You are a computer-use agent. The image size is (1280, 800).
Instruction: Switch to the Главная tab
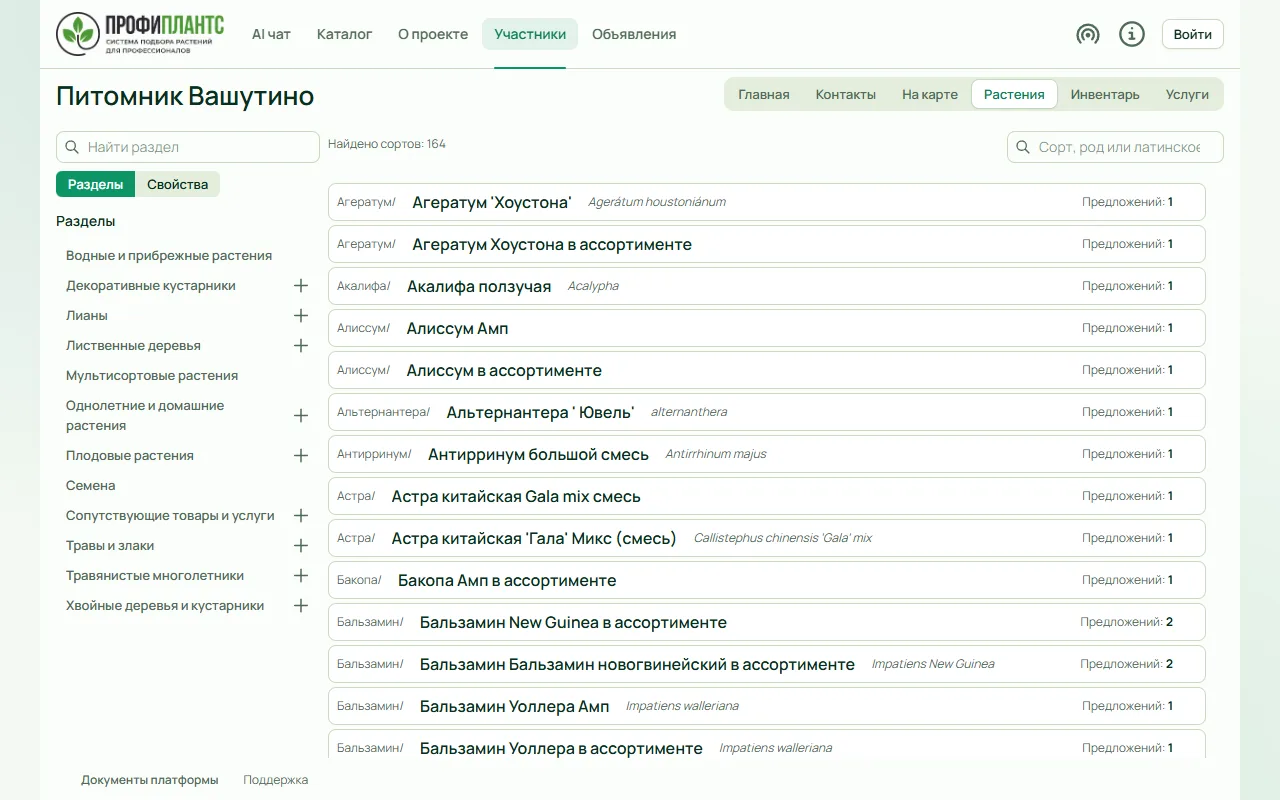pyautogui.click(x=764, y=94)
